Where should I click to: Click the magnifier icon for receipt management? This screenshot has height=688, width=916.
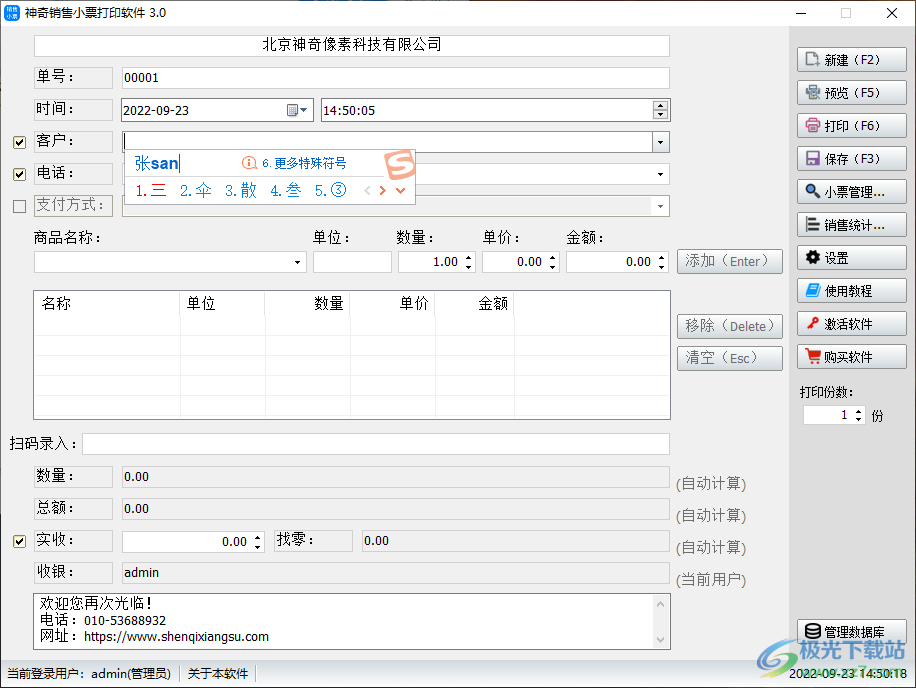pos(813,191)
